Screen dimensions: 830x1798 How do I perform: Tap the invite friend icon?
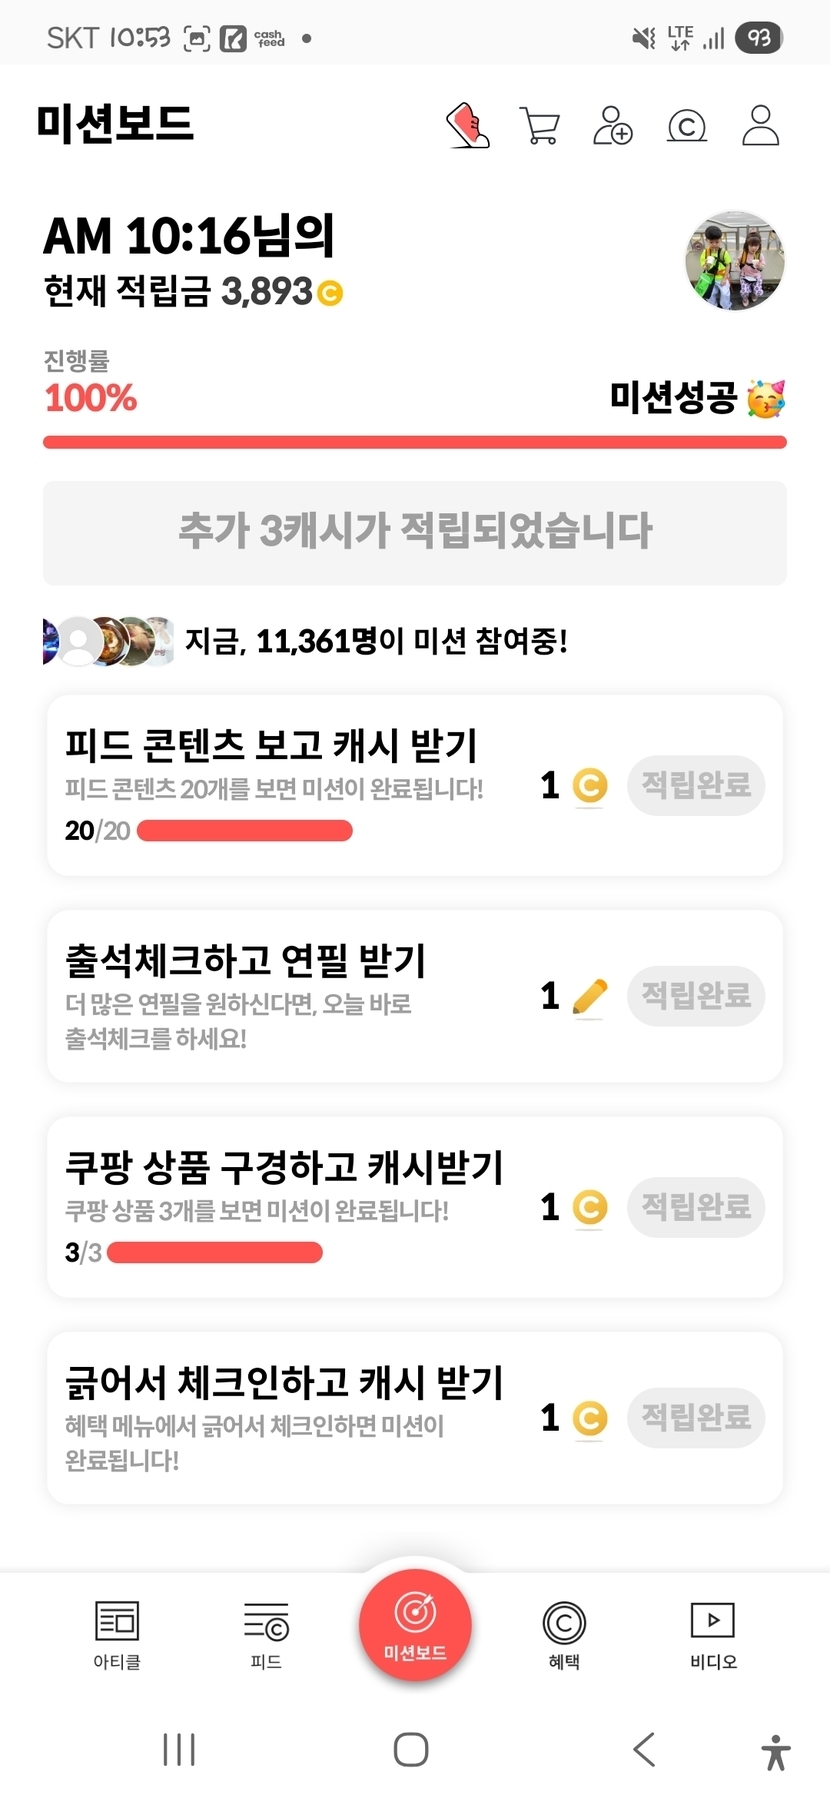tap(613, 126)
